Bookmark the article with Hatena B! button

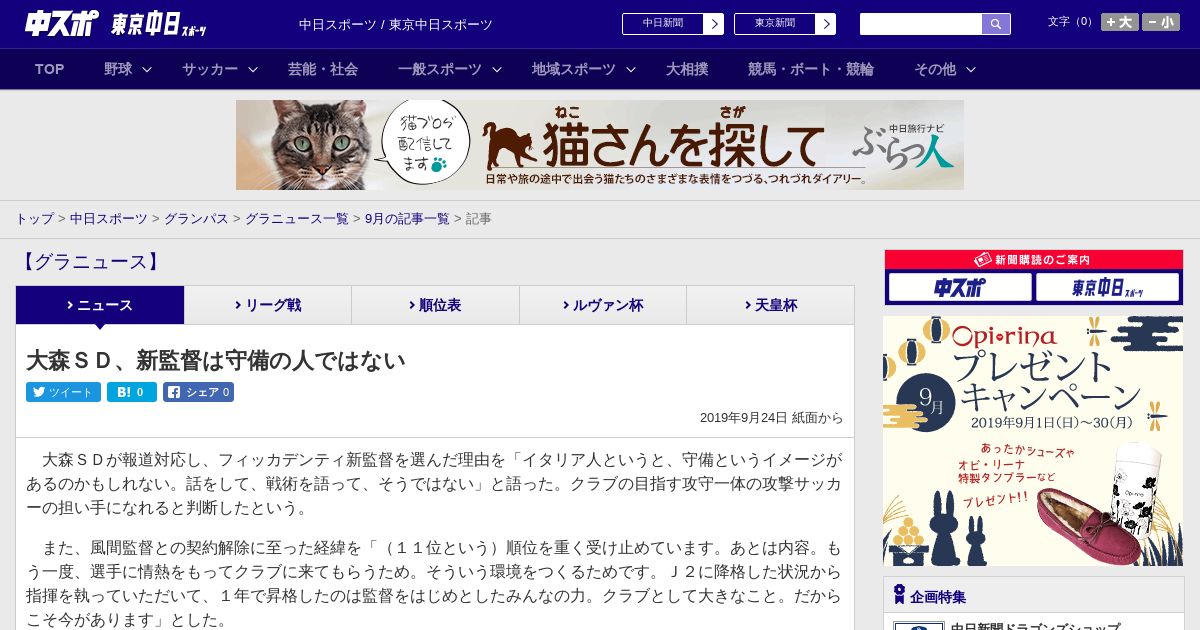click(132, 392)
